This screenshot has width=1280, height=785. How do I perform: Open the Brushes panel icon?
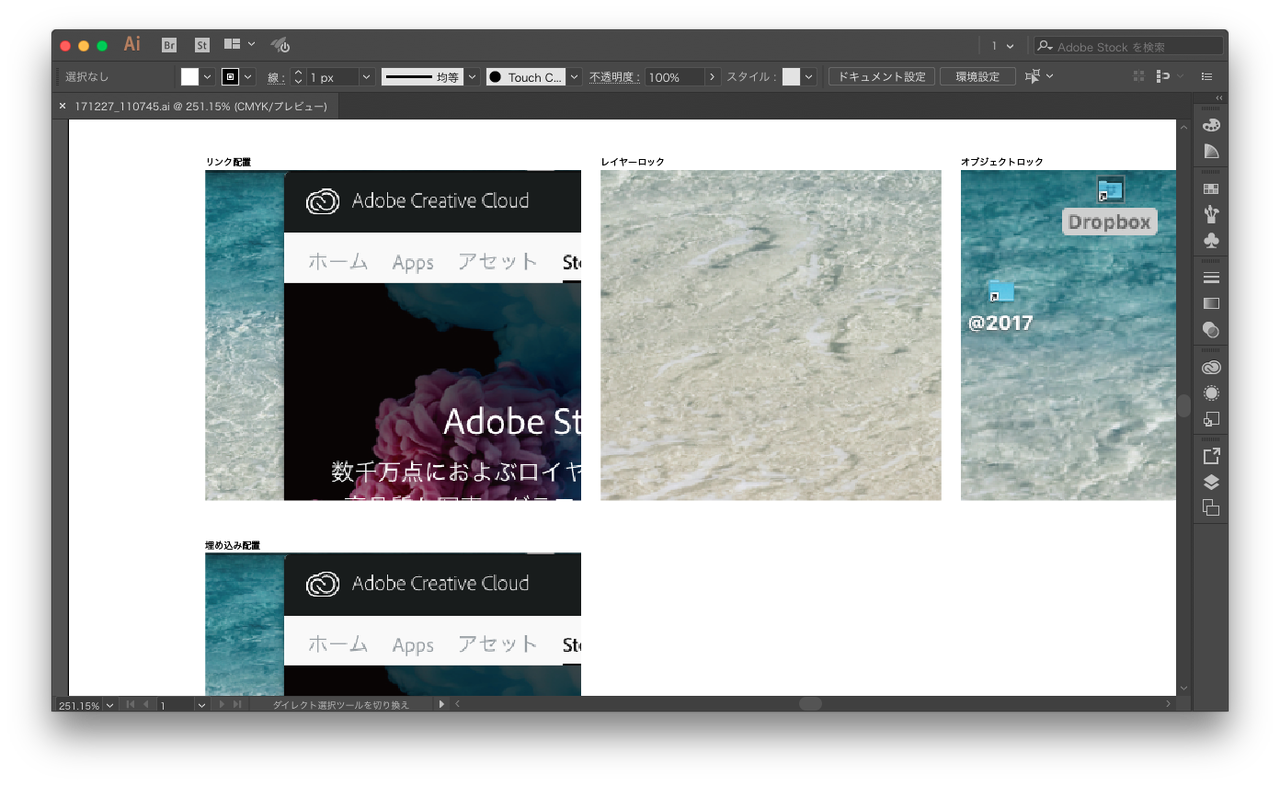[1211, 214]
